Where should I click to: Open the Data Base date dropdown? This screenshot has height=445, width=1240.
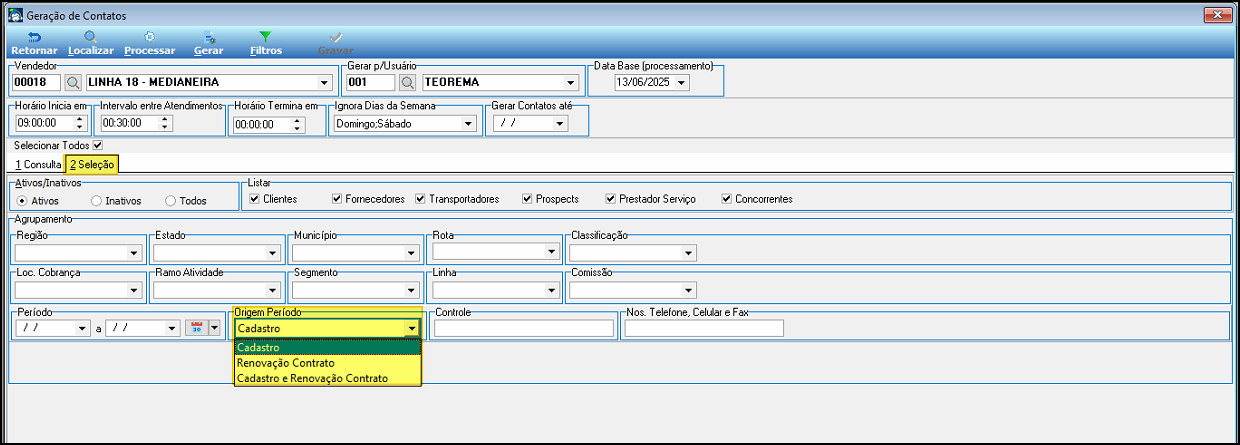[682, 83]
